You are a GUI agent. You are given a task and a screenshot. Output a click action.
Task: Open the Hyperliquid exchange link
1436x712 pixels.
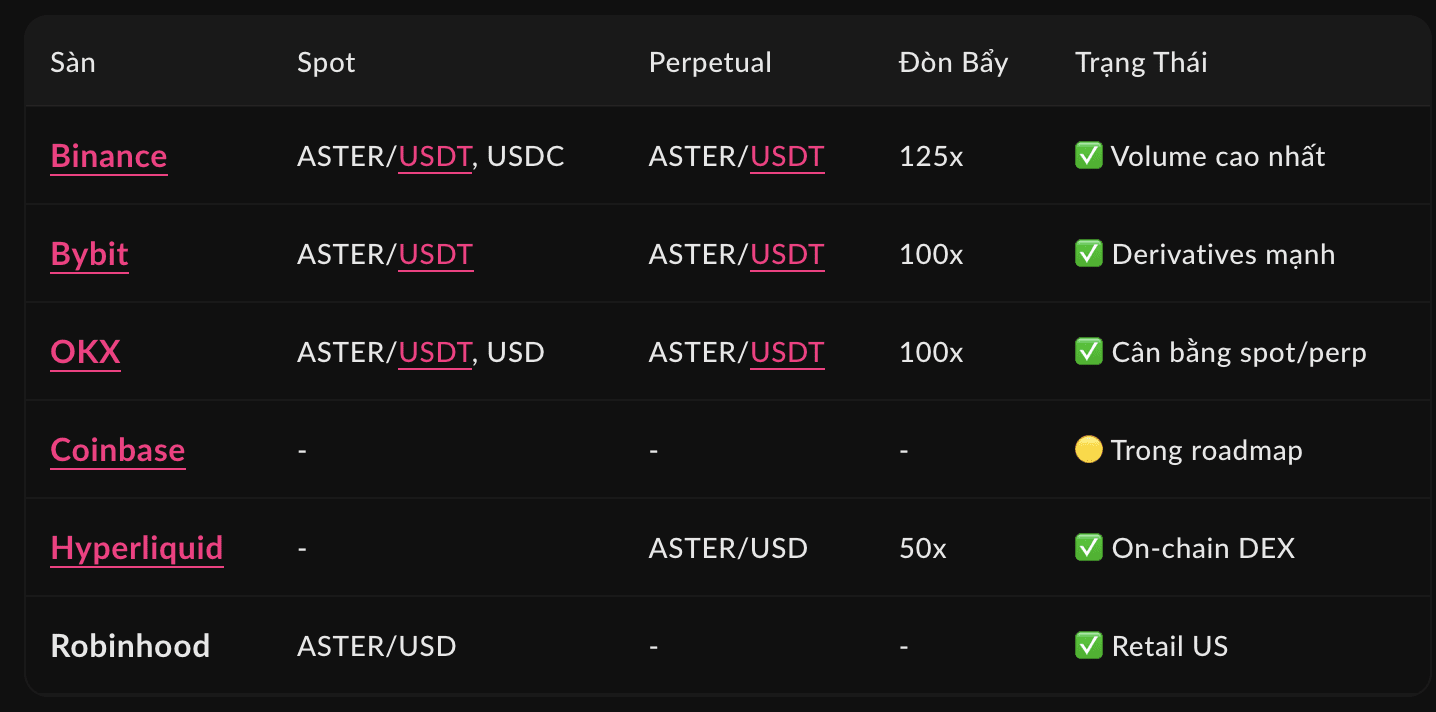pos(137,548)
